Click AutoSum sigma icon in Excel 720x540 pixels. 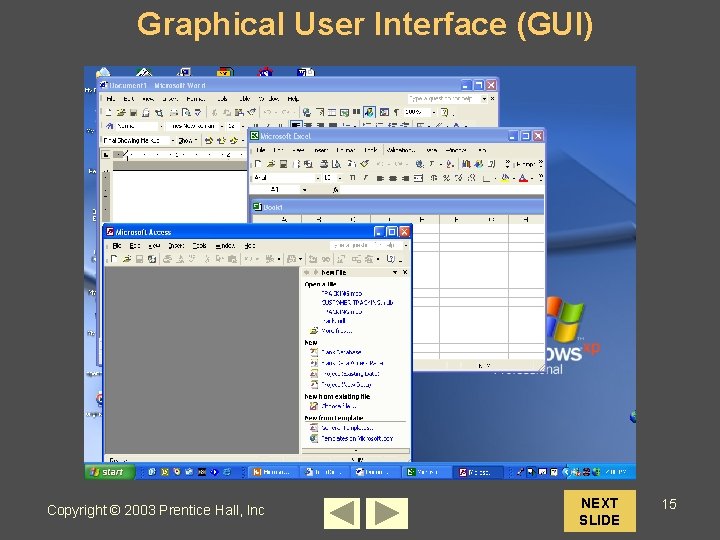click(432, 164)
